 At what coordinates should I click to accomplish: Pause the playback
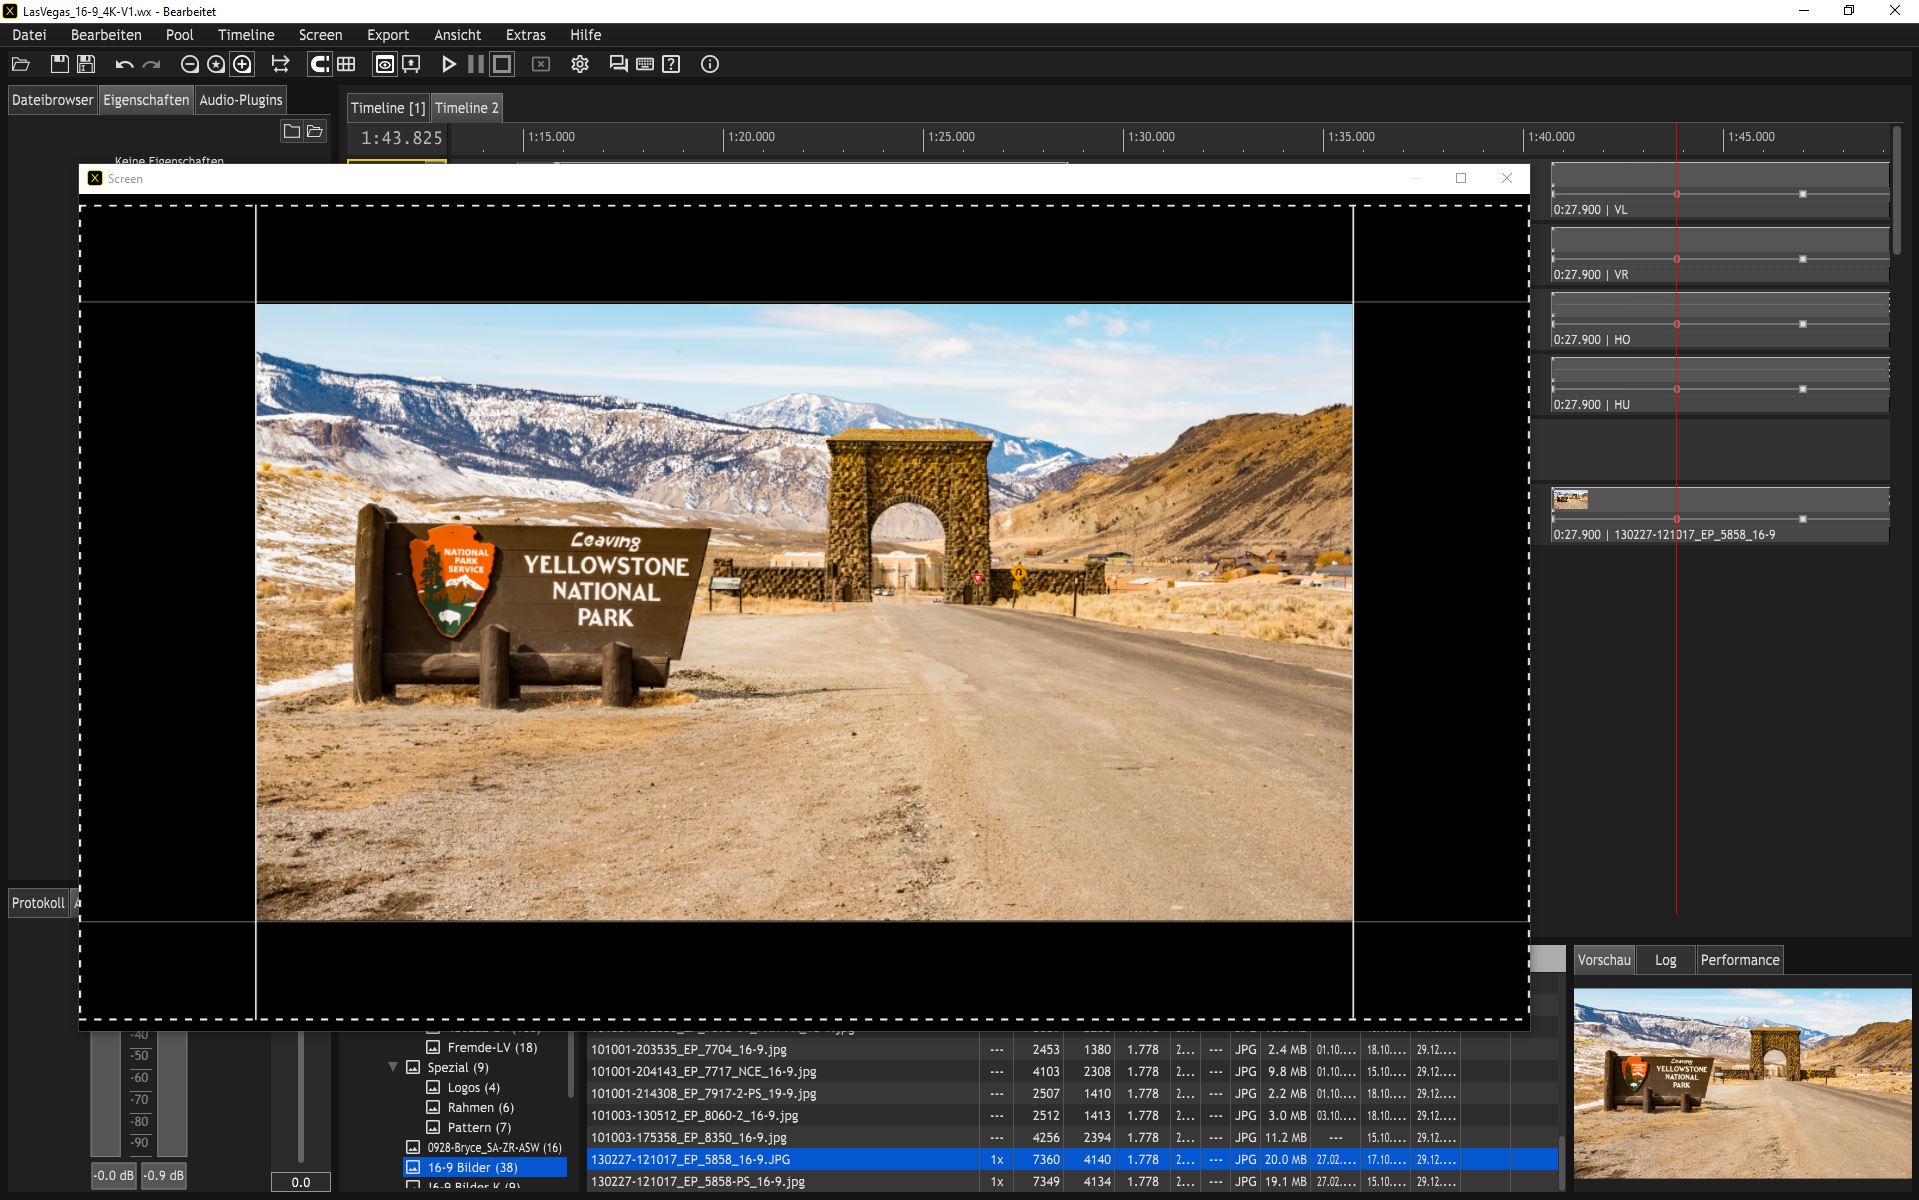476,64
